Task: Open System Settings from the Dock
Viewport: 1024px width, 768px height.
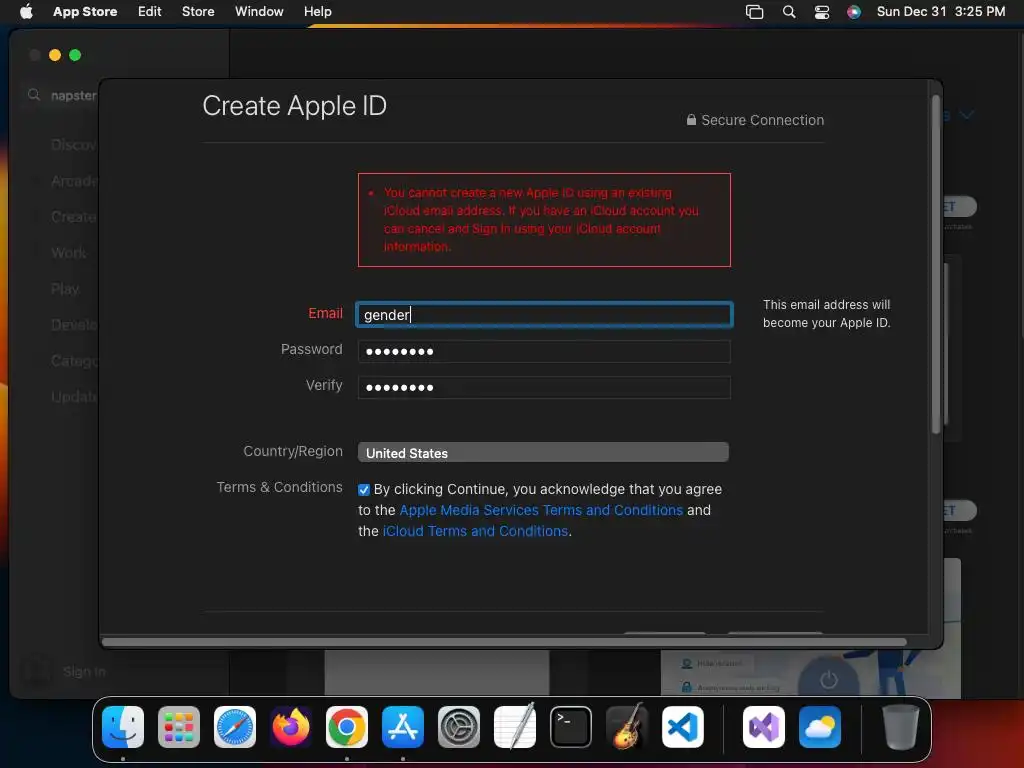Action: 458,726
